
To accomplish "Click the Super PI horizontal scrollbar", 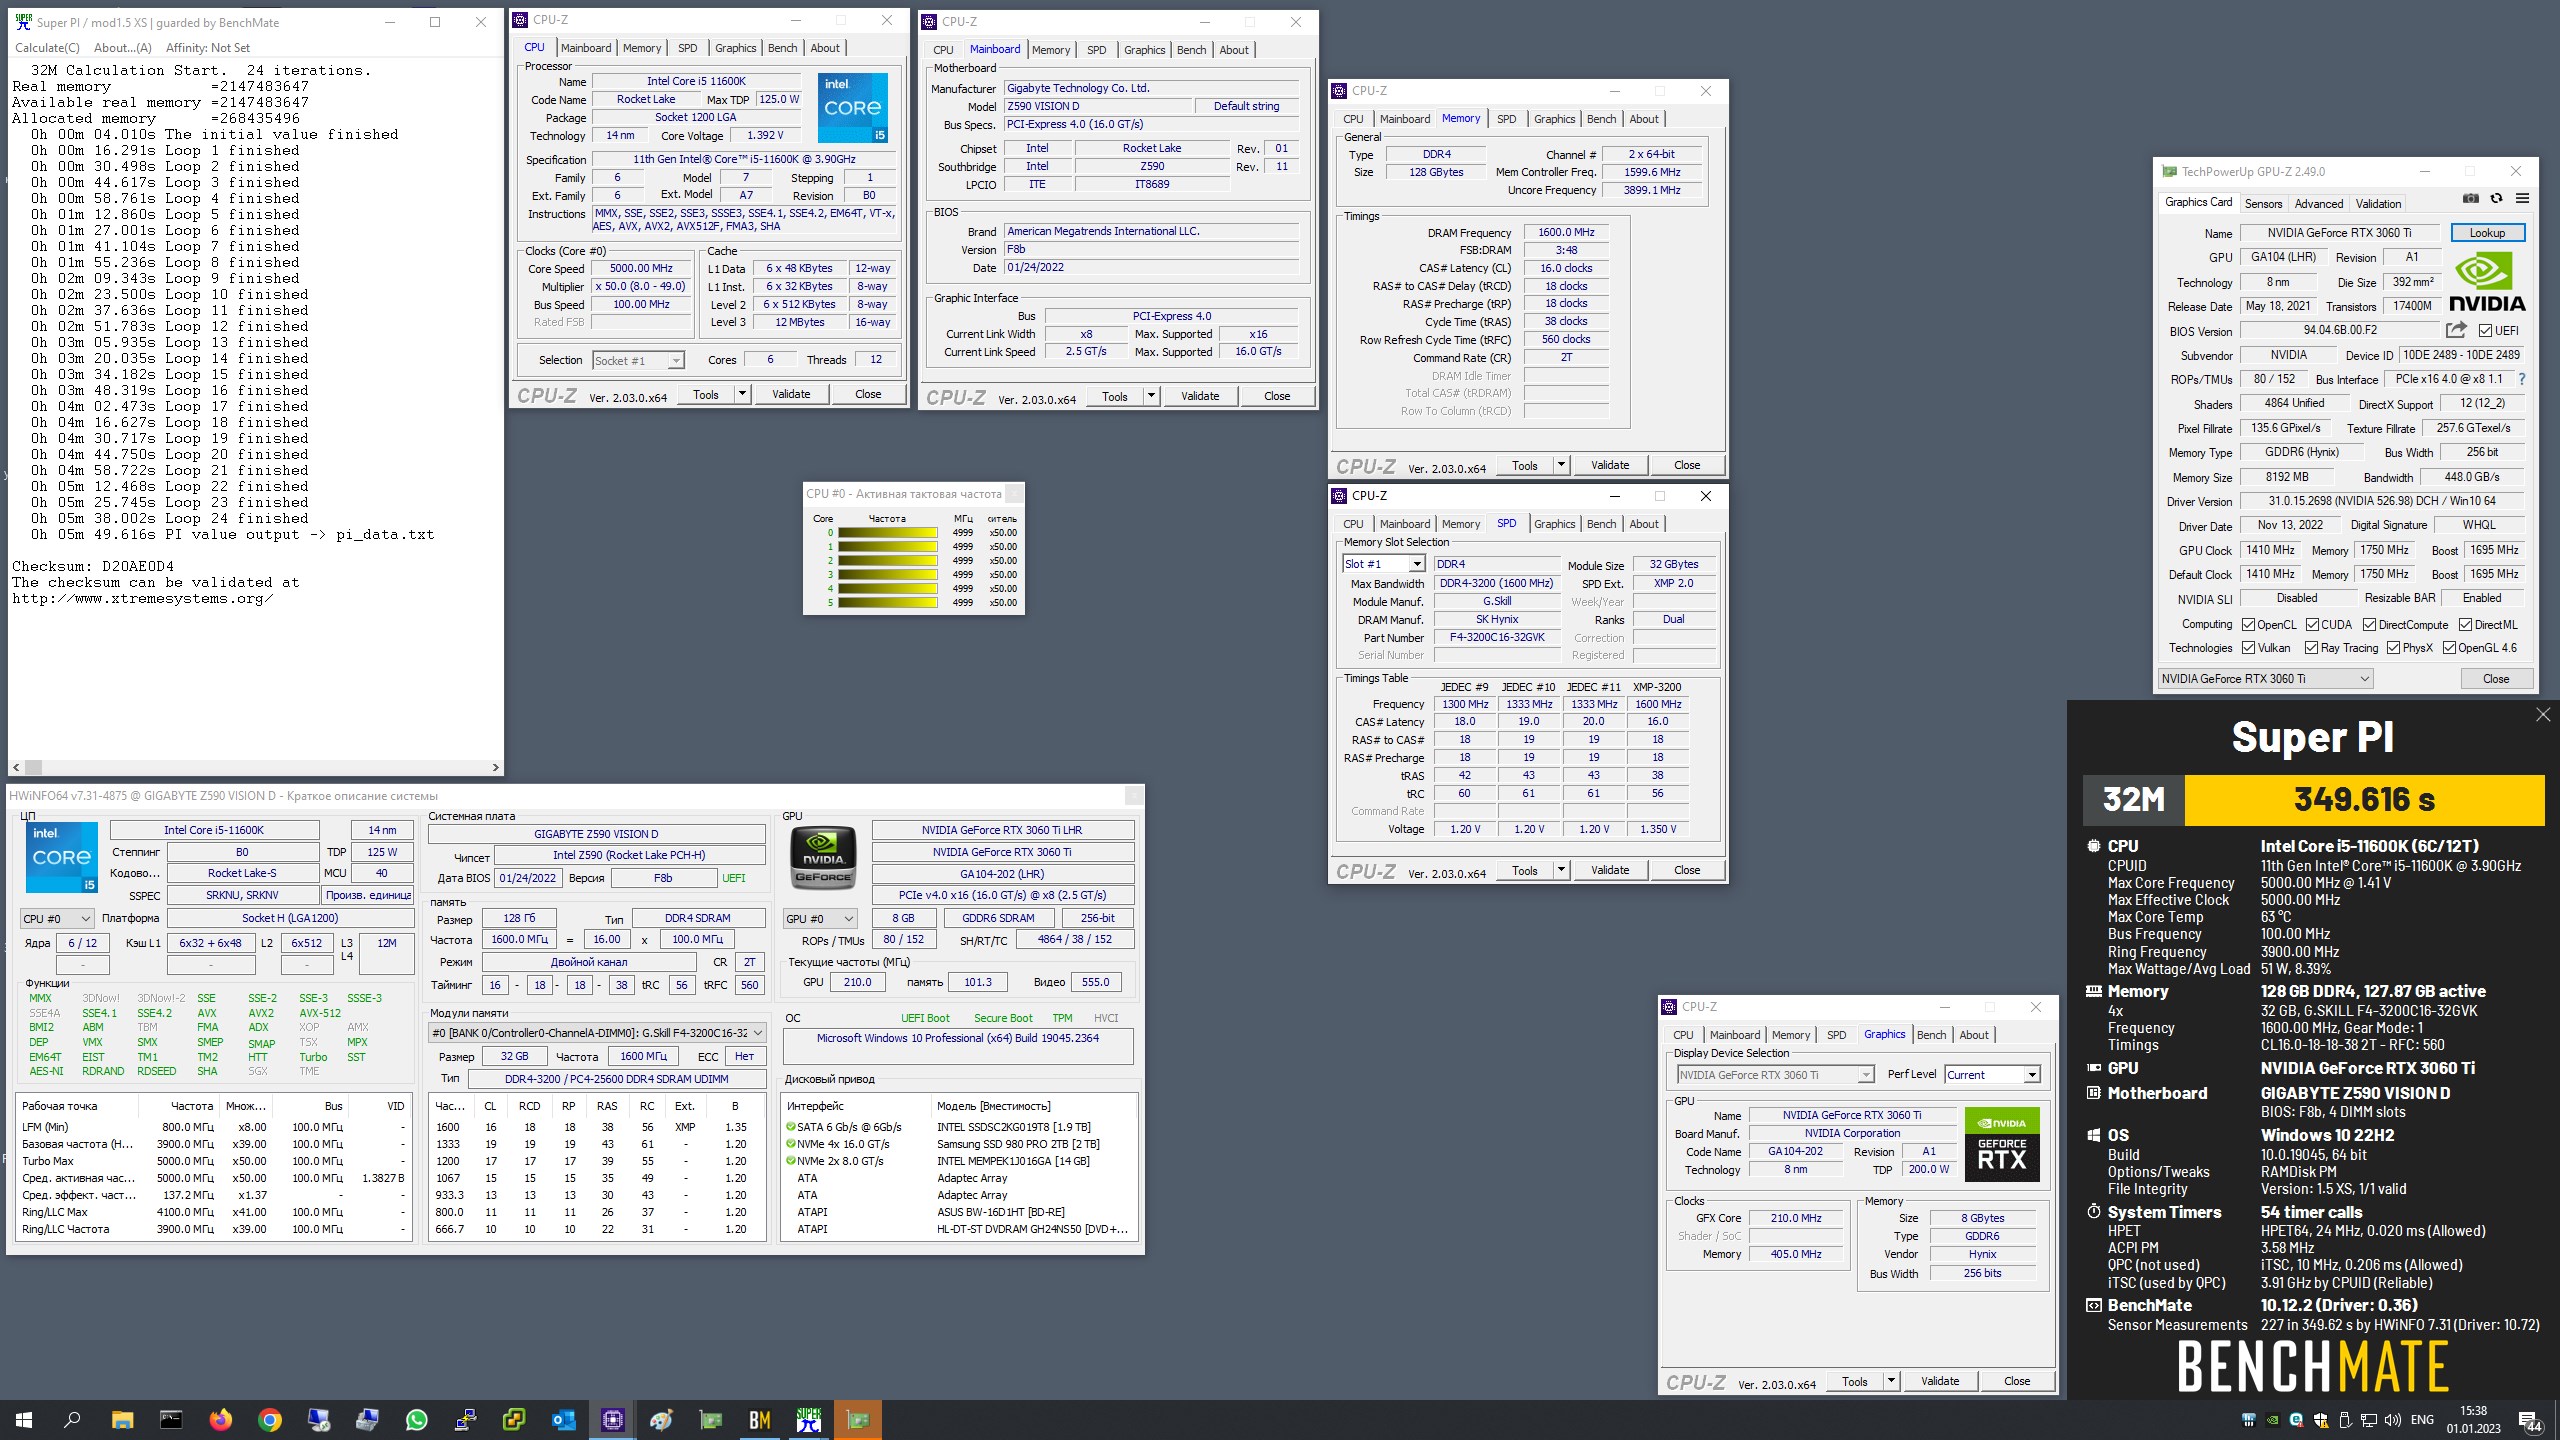I will click(x=255, y=767).
